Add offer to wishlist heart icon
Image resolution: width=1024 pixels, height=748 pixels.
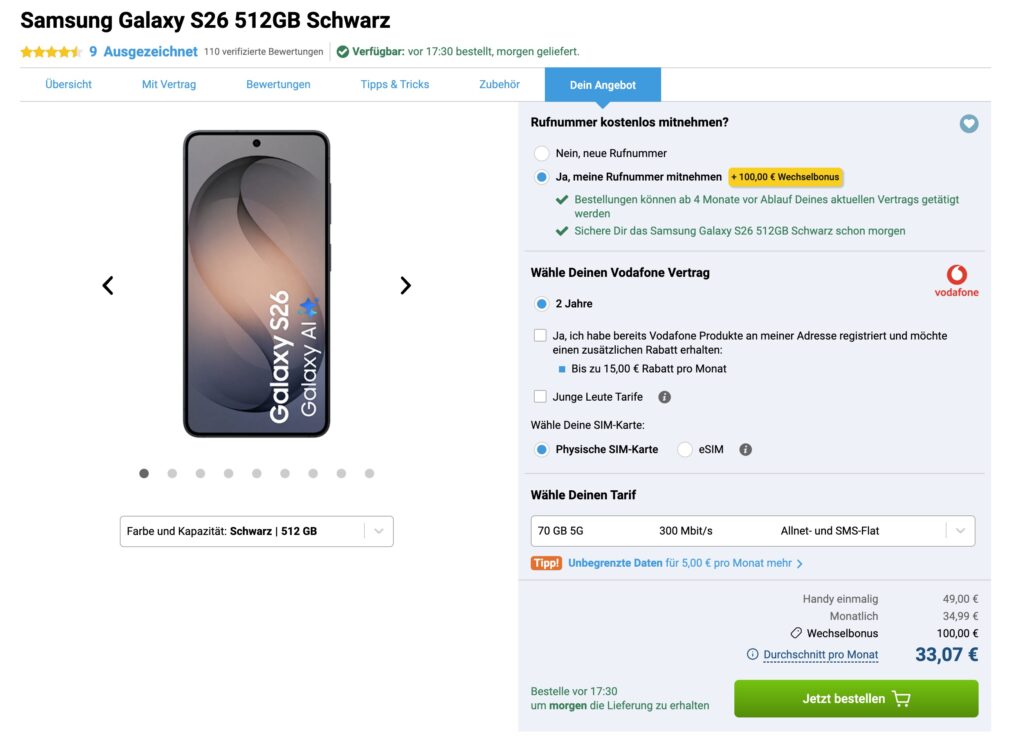(968, 123)
